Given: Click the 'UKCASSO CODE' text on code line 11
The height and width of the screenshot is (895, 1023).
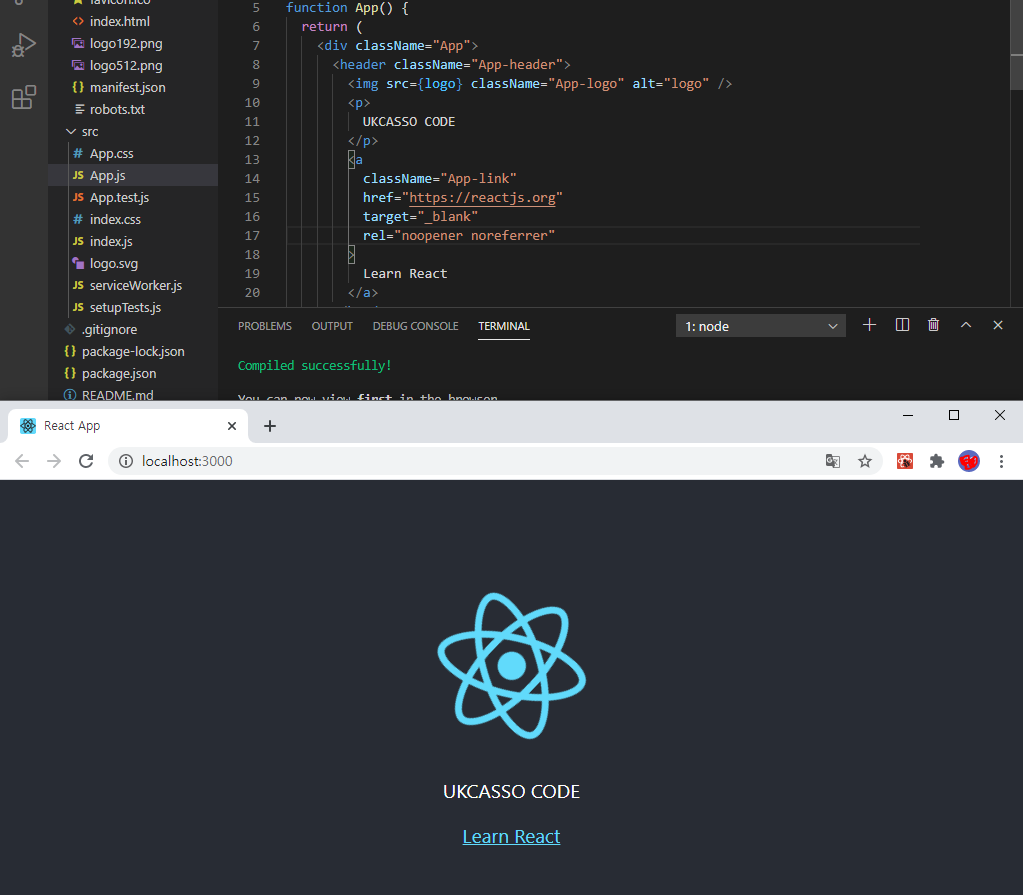Looking at the screenshot, I should (409, 122).
